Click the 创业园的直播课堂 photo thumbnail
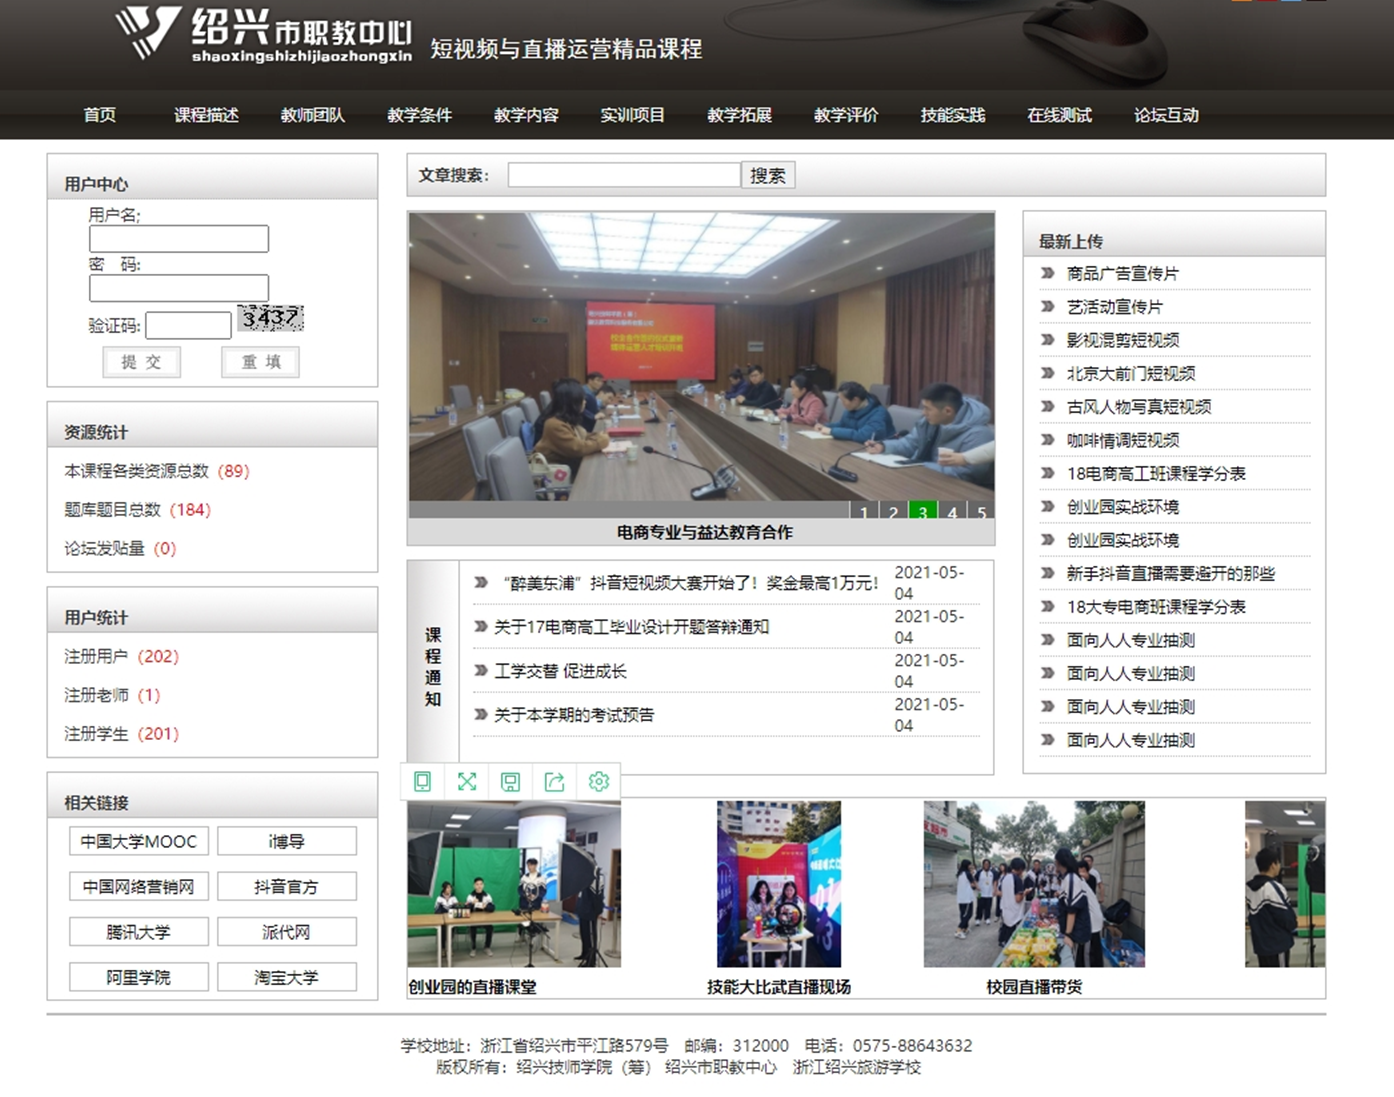This screenshot has height=1097, width=1394. click(514, 884)
